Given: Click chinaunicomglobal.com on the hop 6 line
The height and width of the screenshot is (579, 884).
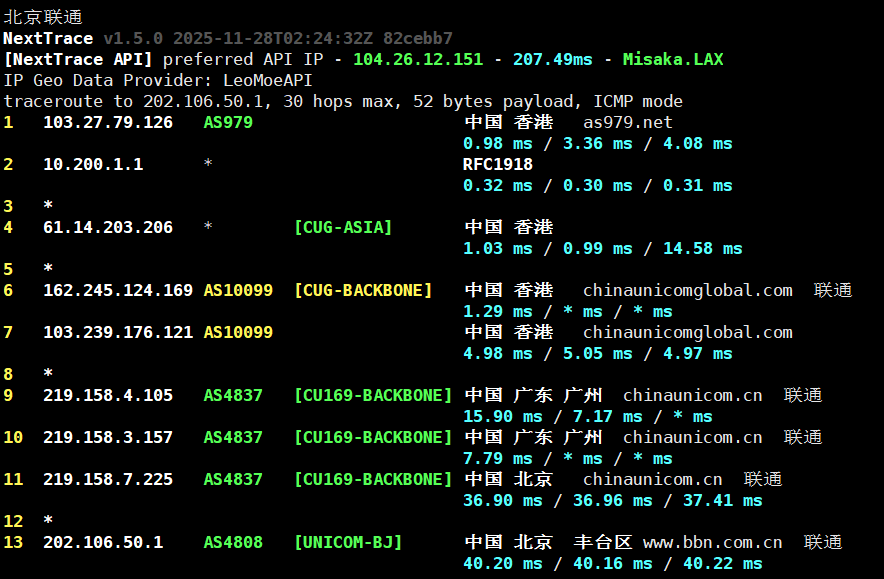Looking at the screenshot, I should [x=687, y=290].
